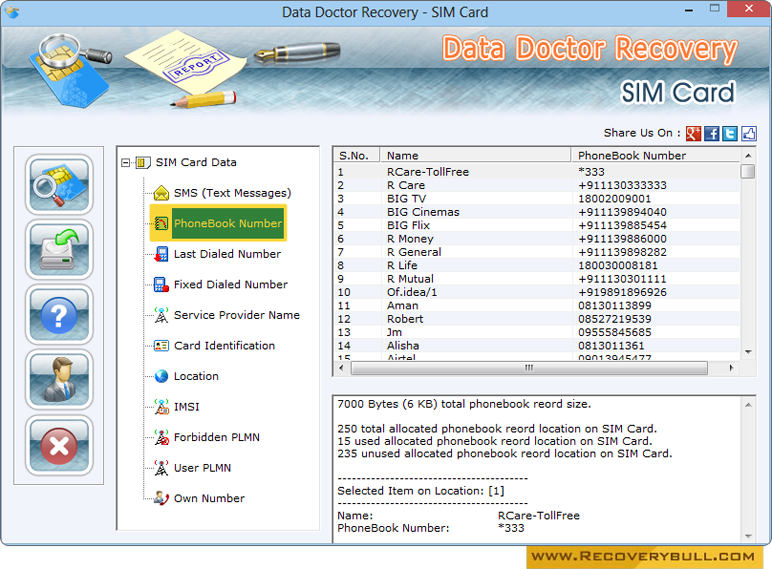Select Card Identification tree item

click(225, 346)
